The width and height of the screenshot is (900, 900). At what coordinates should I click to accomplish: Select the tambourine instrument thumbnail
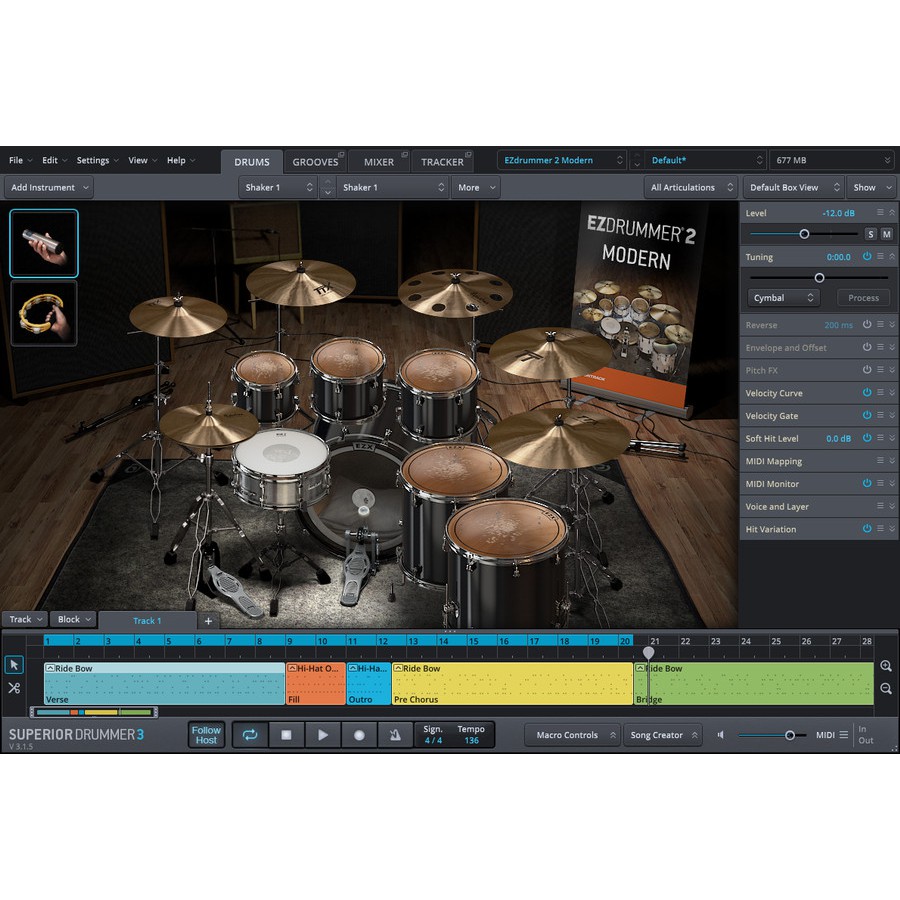(43, 313)
